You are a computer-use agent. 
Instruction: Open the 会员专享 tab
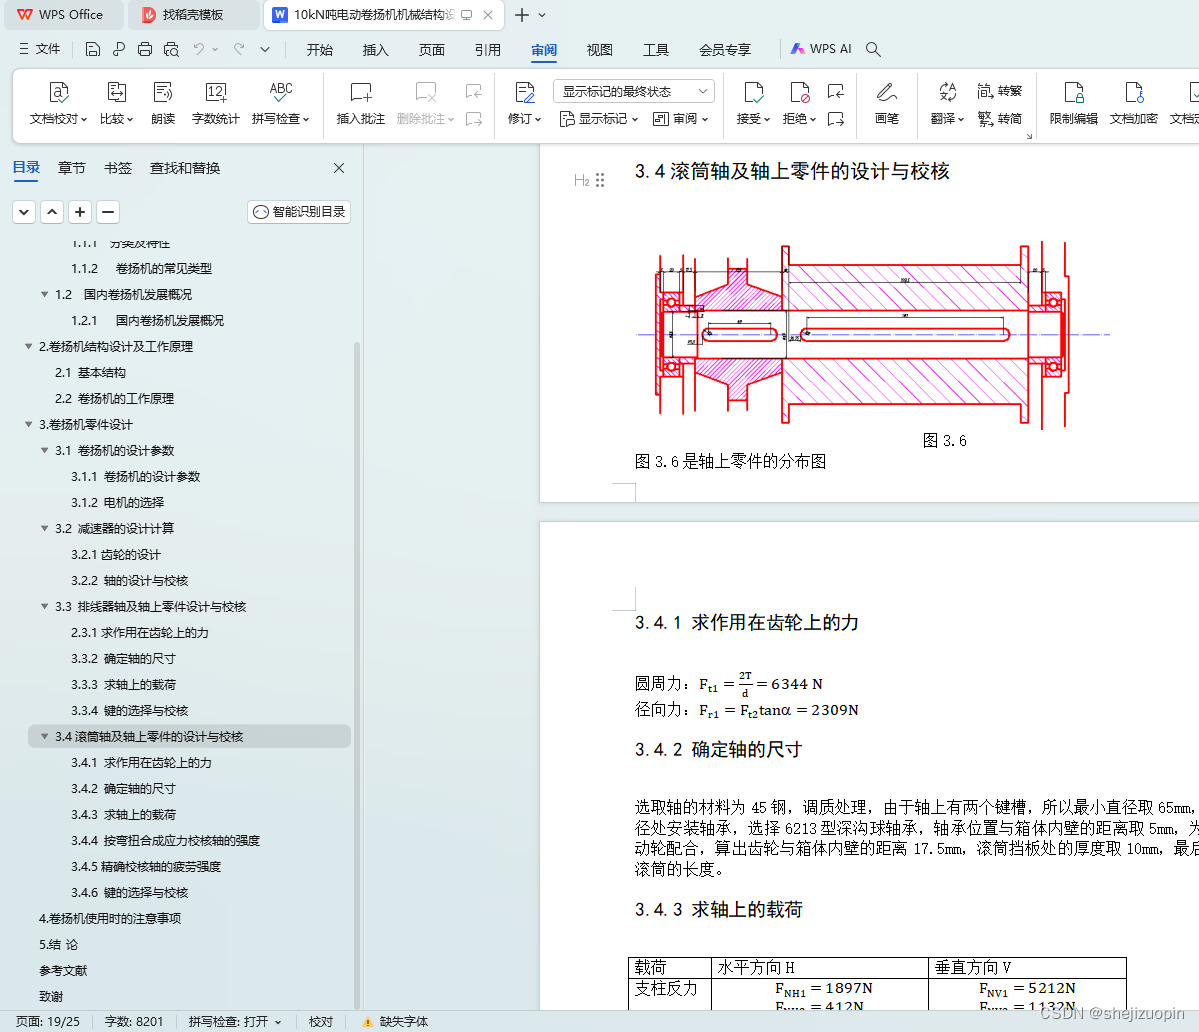[x=725, y=50]
